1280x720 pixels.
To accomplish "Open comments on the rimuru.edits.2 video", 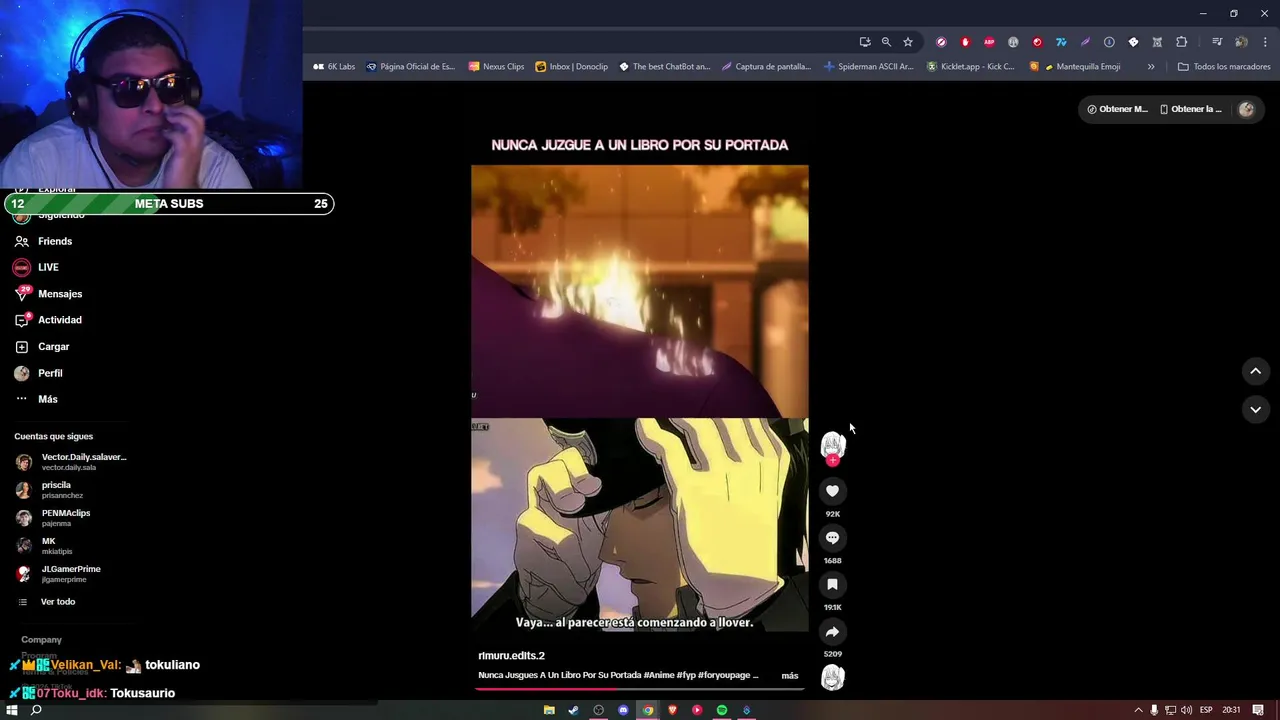I will [832, 538].
